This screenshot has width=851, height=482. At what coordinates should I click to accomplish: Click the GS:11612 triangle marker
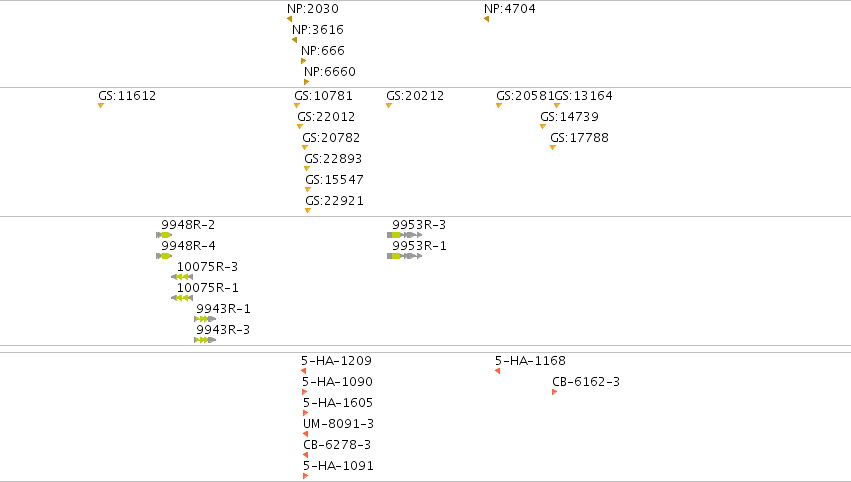[x=101, y=105]
